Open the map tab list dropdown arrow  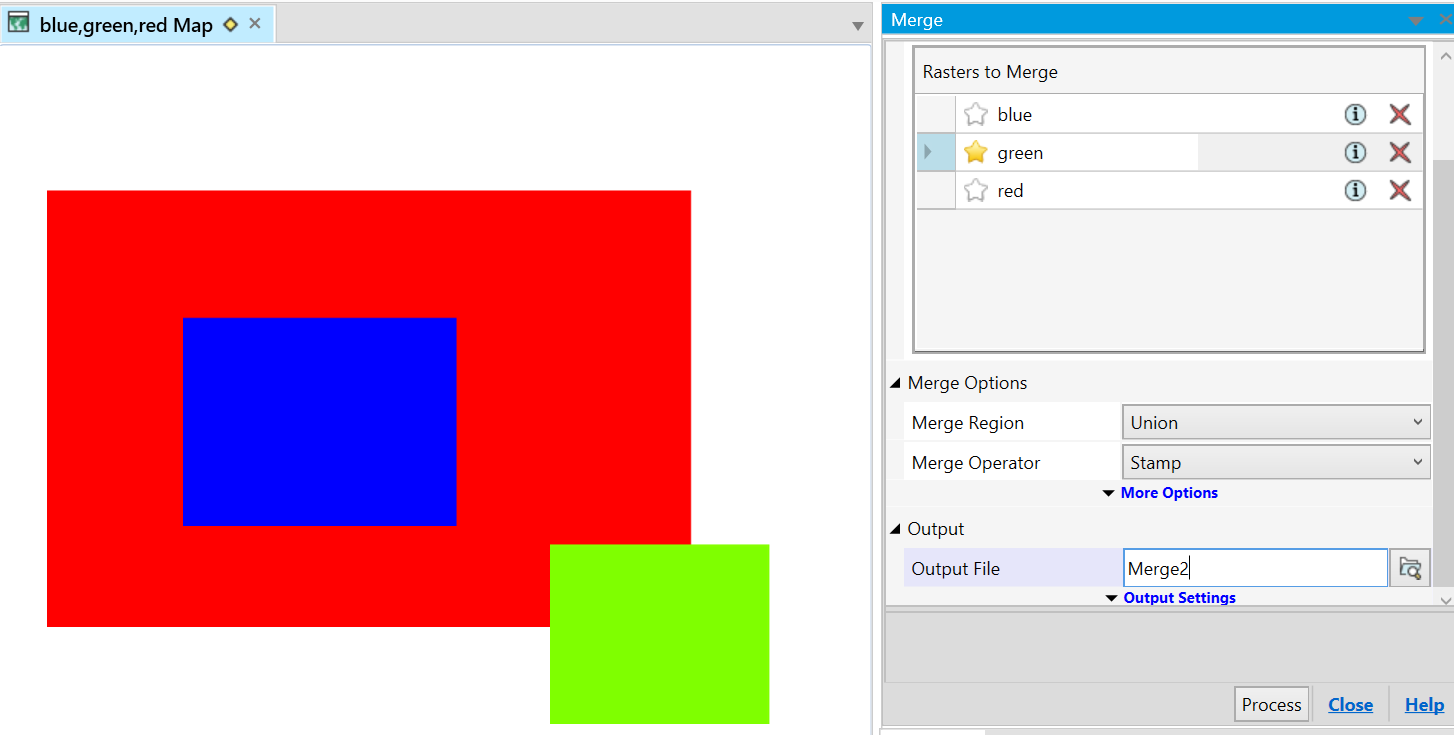click(858, 26)
